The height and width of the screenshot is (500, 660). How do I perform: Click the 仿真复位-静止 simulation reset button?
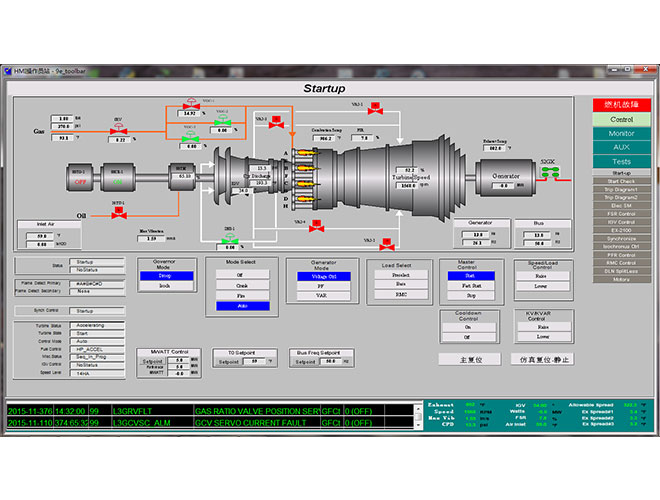point(543,359)
